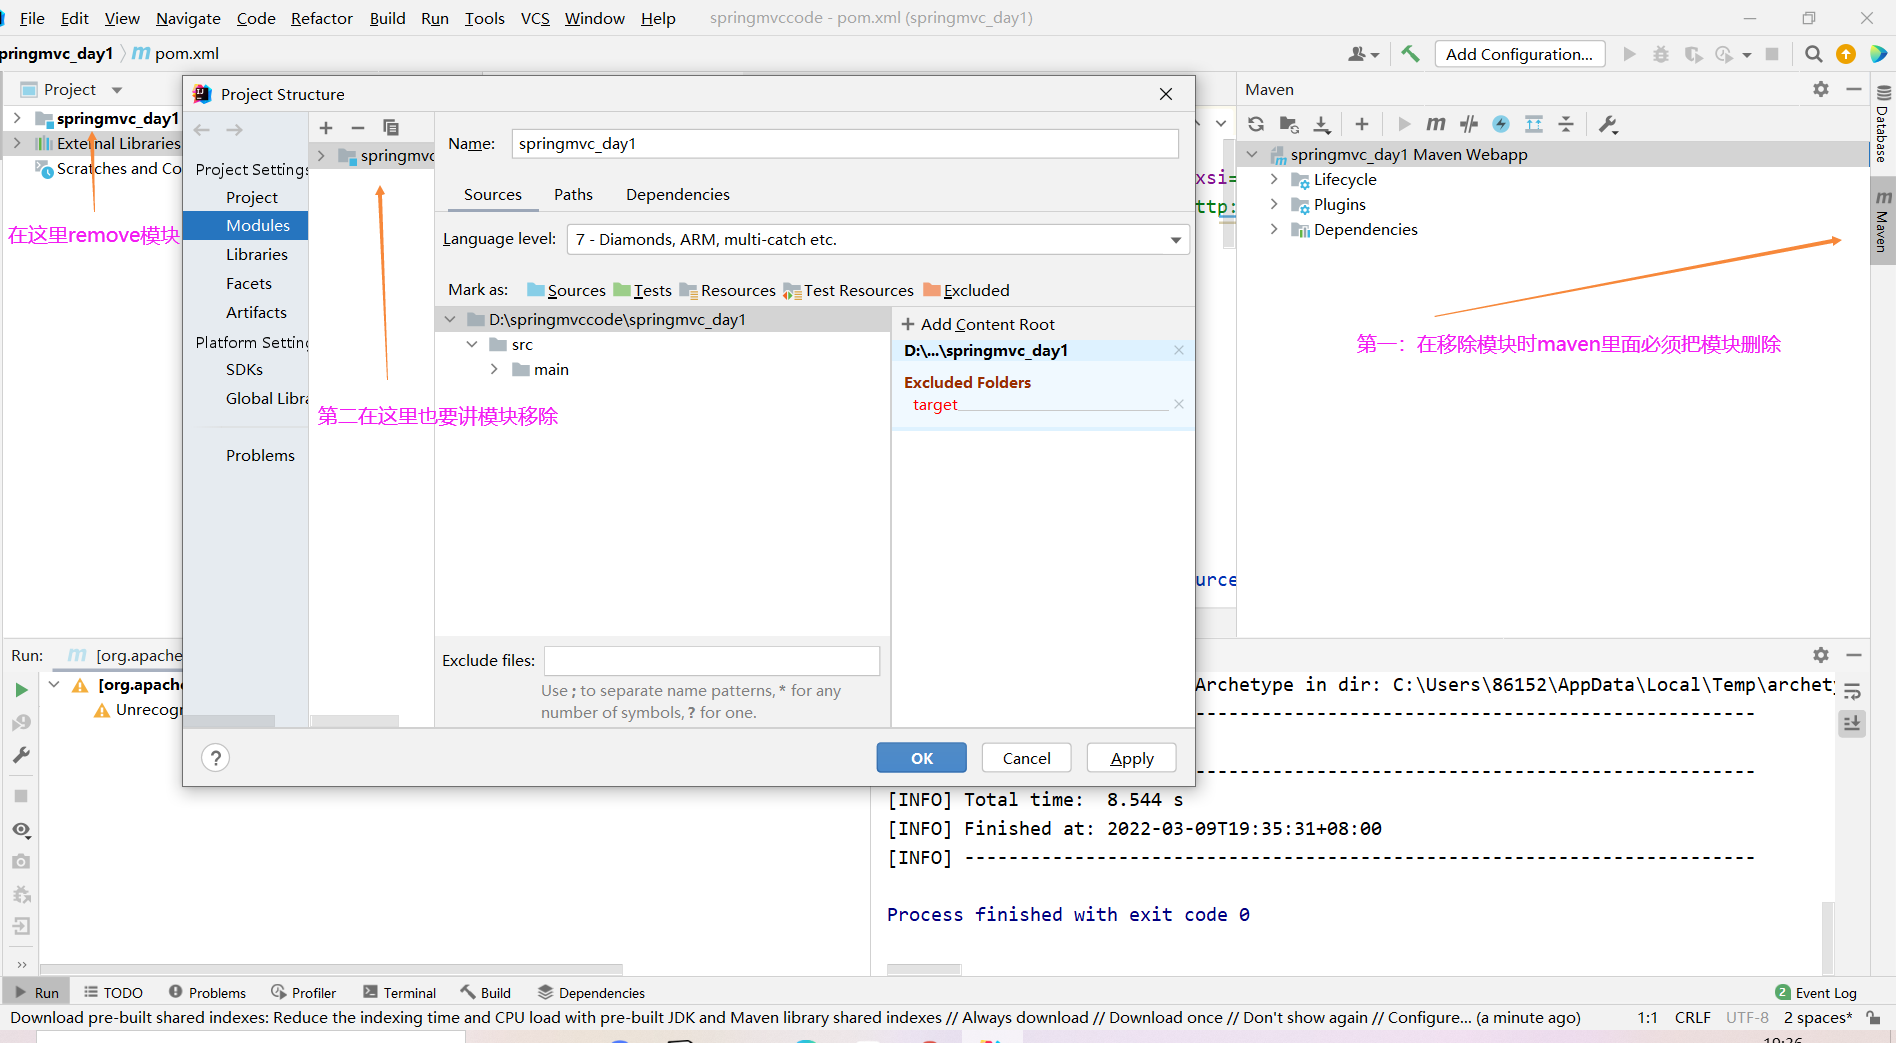Viewport: 1896px width, 1043px height.
Task: Expand the main folder in content tree
Action: click(494, 369)
